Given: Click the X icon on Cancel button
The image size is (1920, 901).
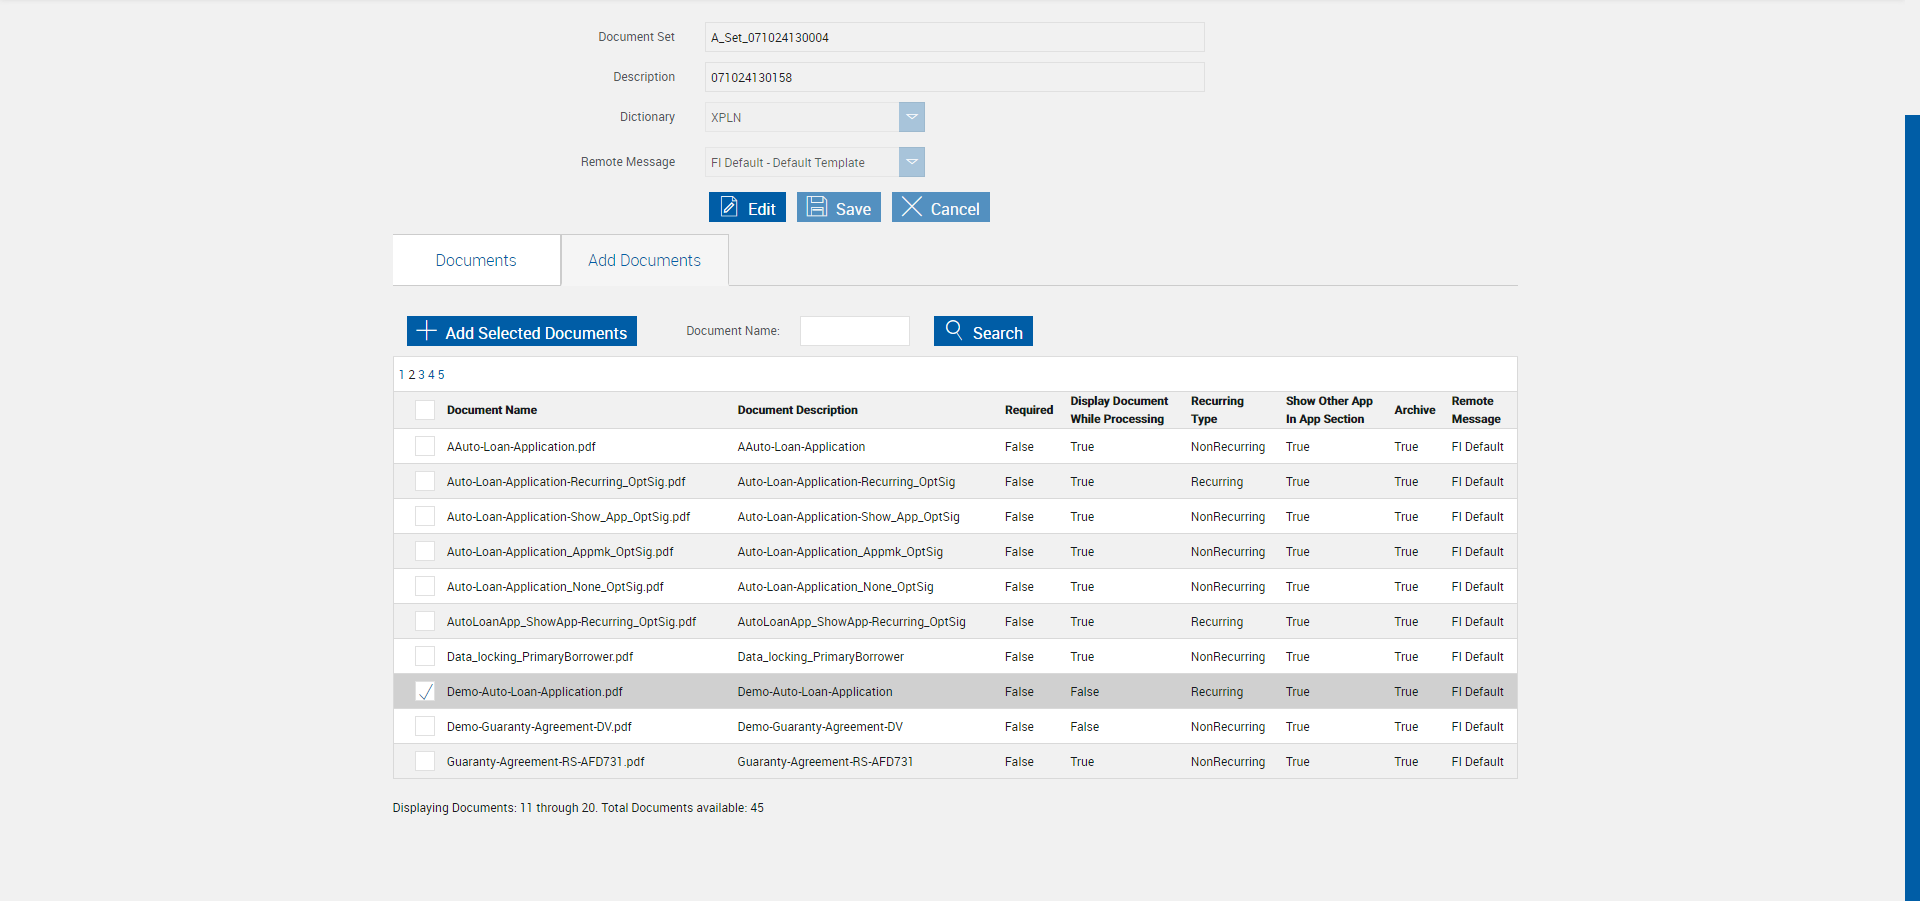Looking at the screenshot, I should click(911, 206).
